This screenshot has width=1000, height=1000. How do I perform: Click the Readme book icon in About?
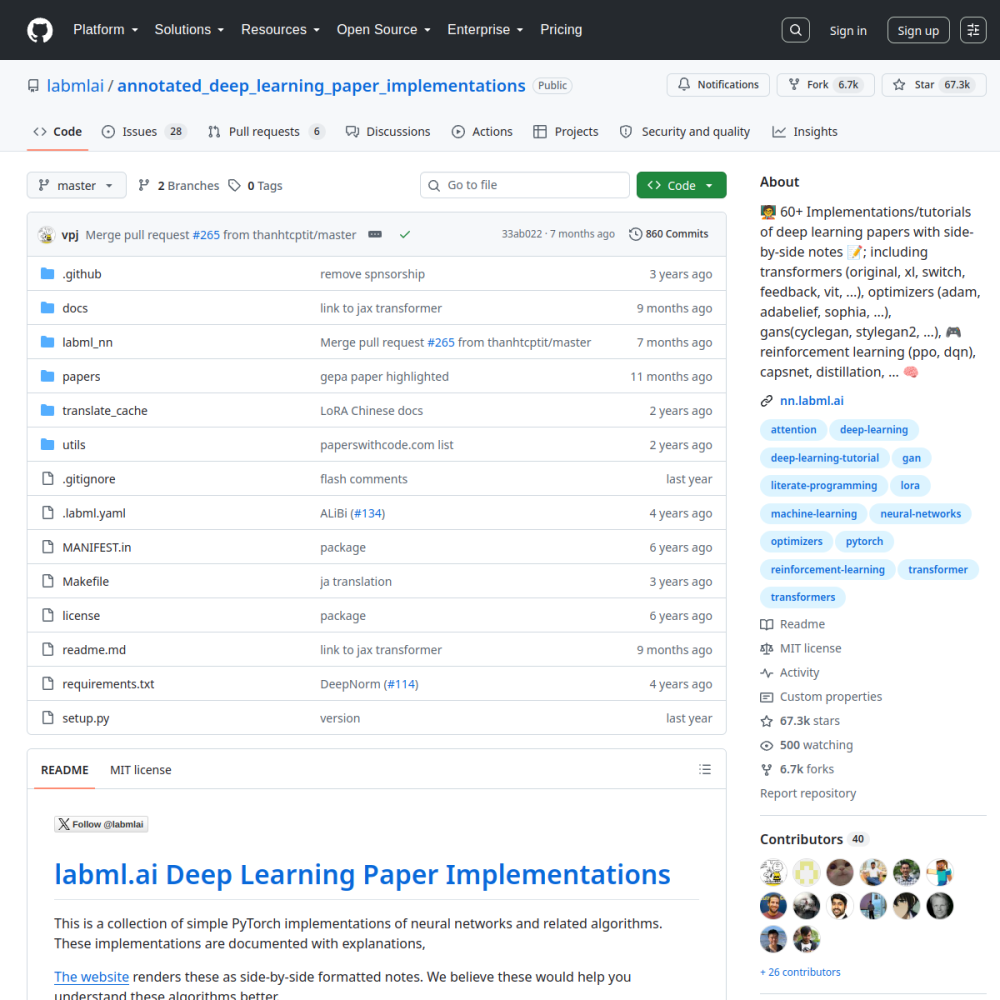point(767,624)
